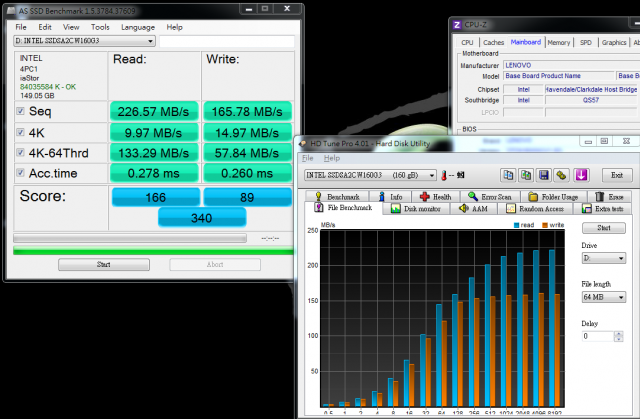Click the red cross Health icon
The image size is (640, 419).
pyautogui.click(x=424, y=197)
